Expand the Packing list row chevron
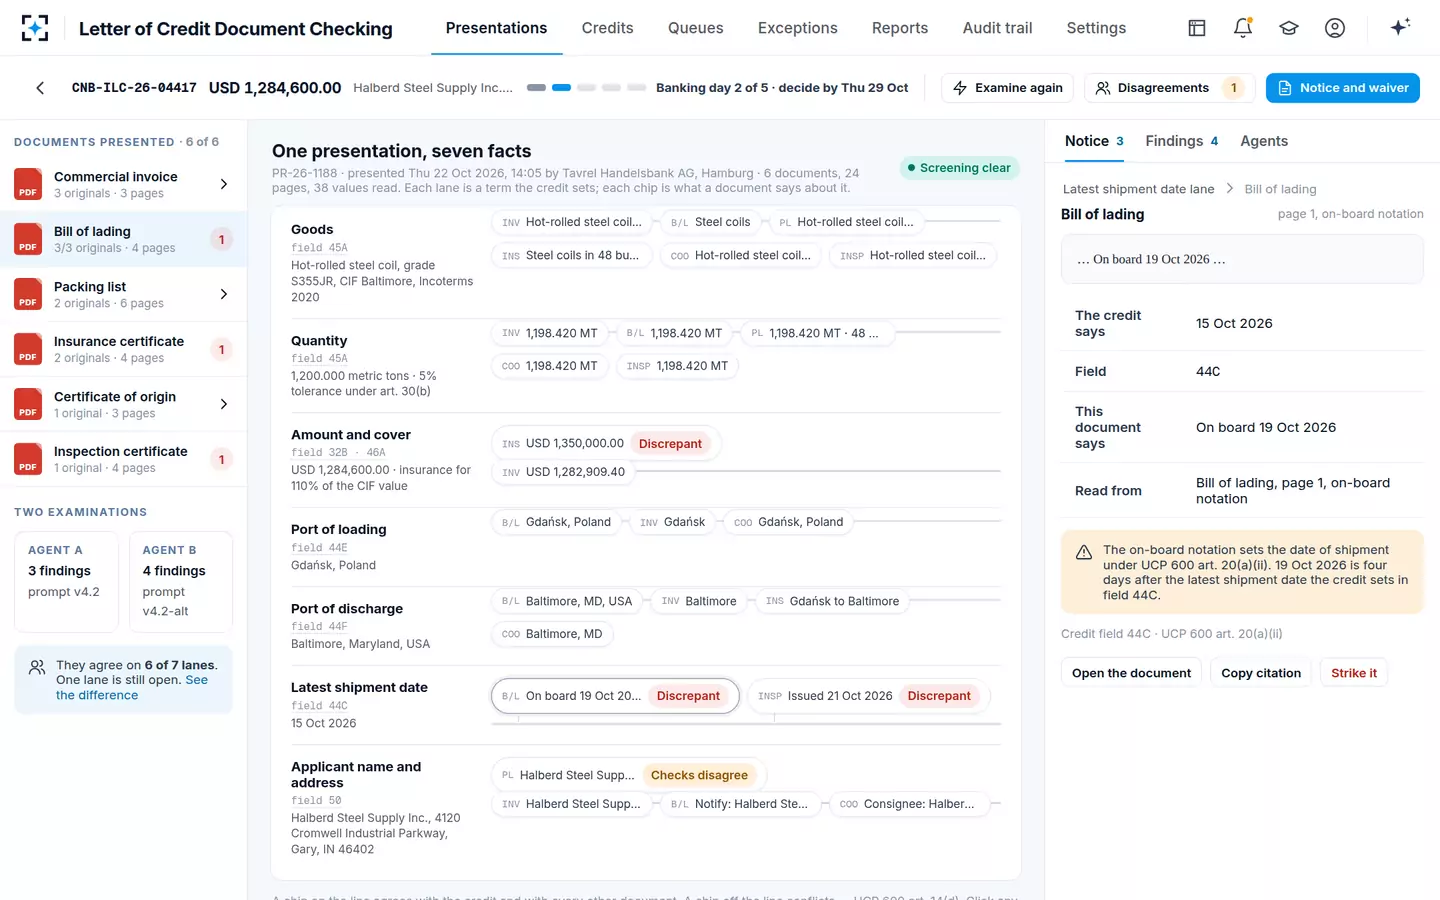Viewport: 1440px width, 900px height. tap(223, 294)
